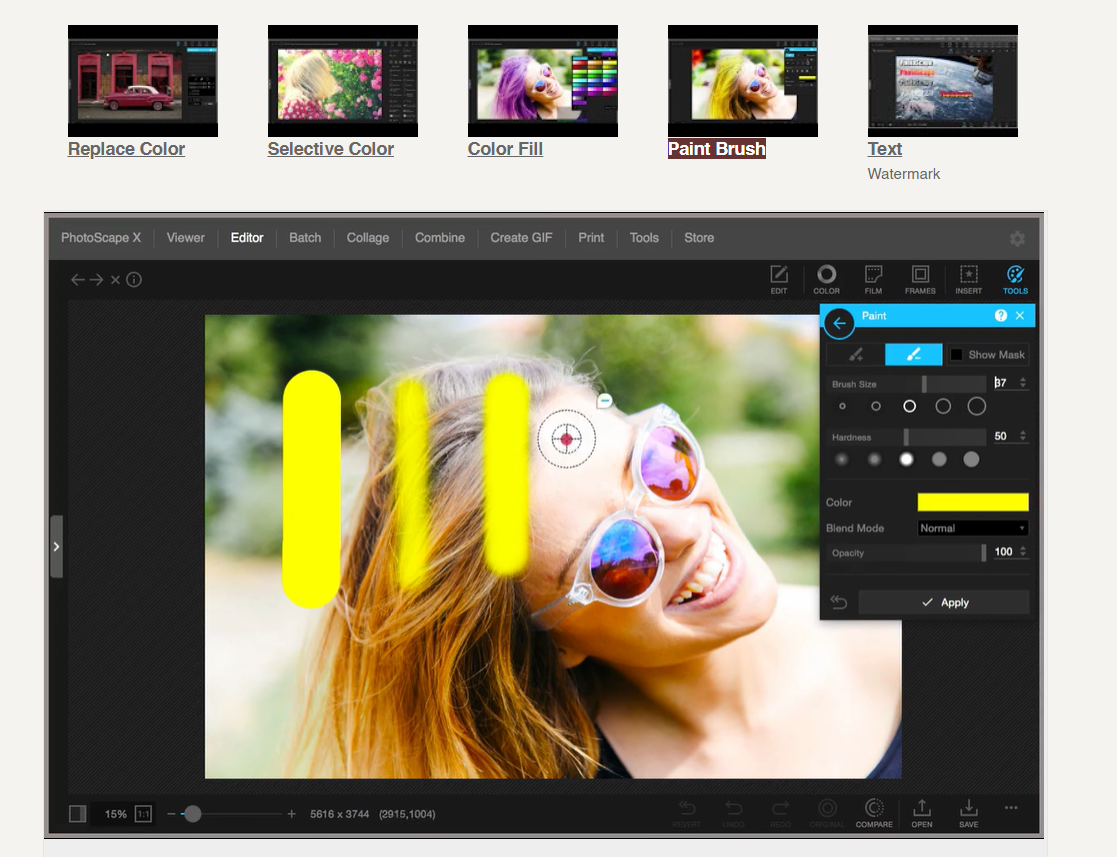Screen dimensions: 1117x857
Task: Click the Open button
Action: (x=922, y=813)
